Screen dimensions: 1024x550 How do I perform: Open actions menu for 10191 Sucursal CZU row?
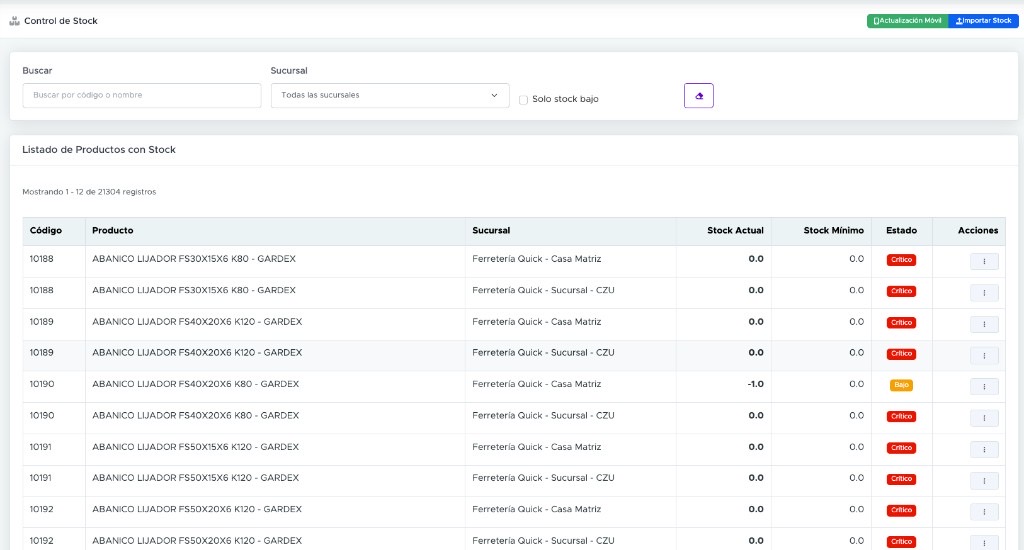(984, 481)
